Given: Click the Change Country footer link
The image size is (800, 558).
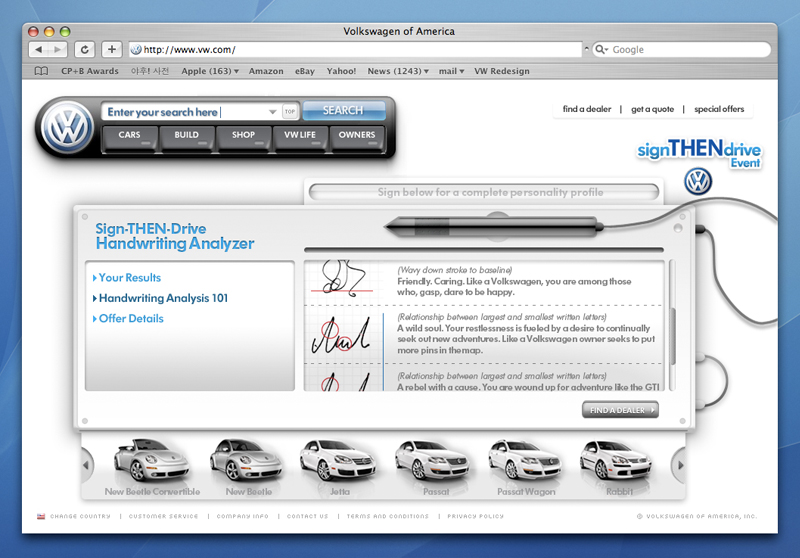Looking at the screenshot, I should [80, 516].
